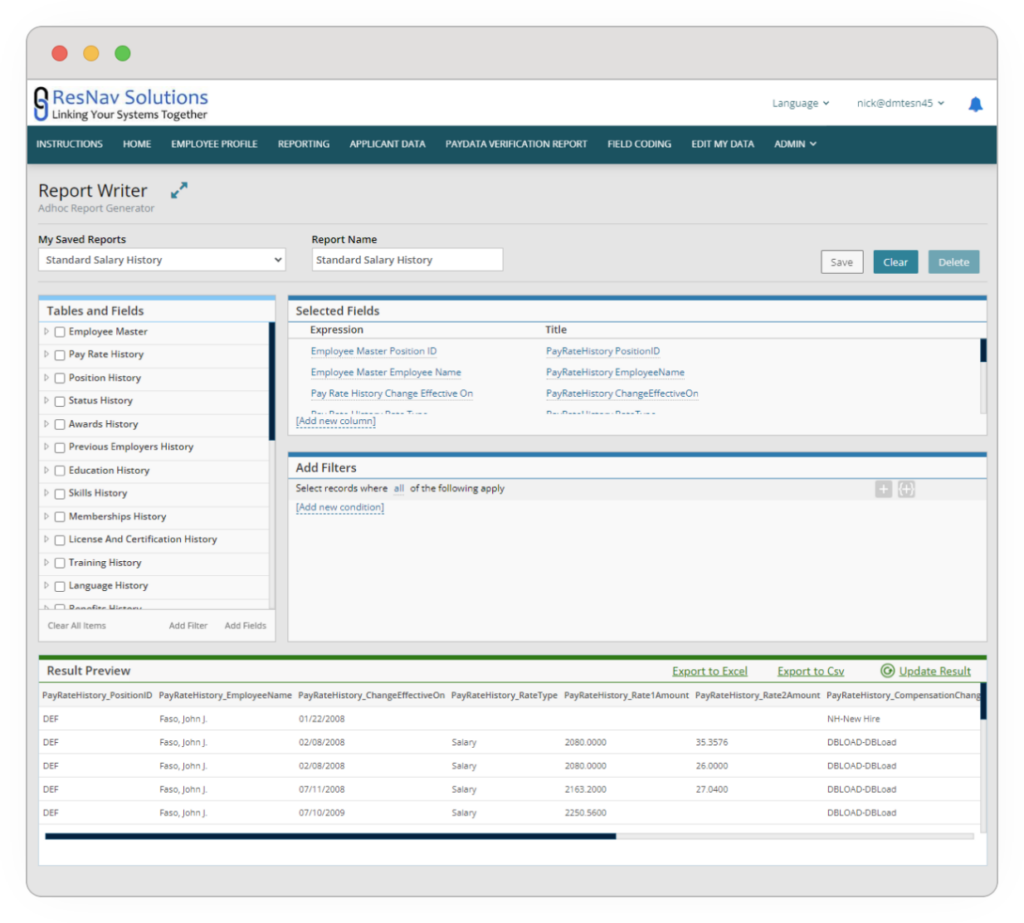Screen dimensions: 1024x923
Task: Click the Report Name input field
Action: point(407,260)
